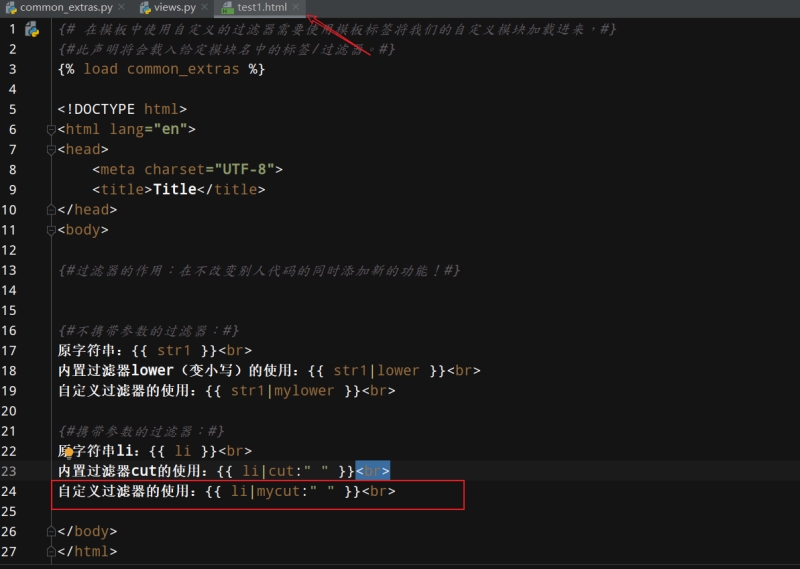The height and width of the screenshot is (569, 800).
Task: Close the common_extras.py tab
Action: tap(121, 7)
